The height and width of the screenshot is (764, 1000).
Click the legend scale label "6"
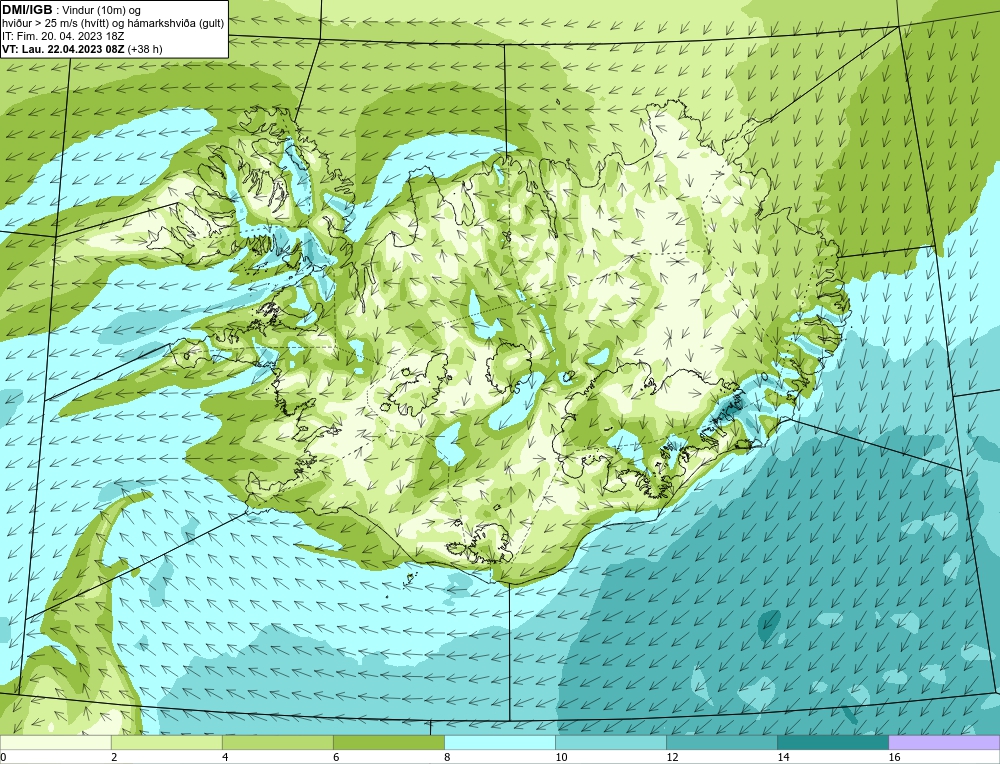click(336, 757)
